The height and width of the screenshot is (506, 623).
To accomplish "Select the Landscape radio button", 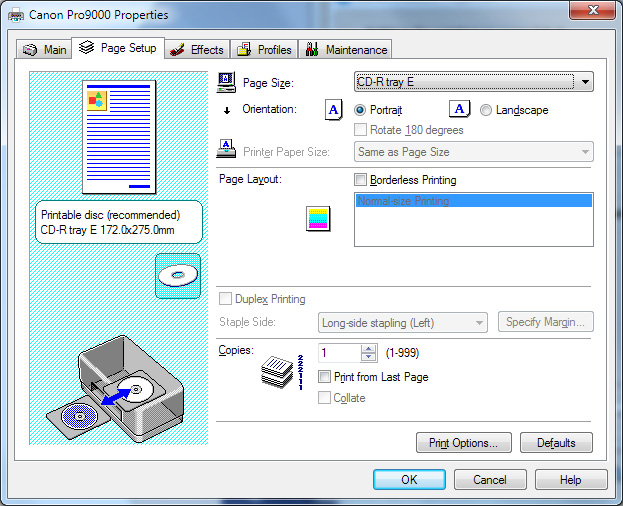I will tap(486, 110).
